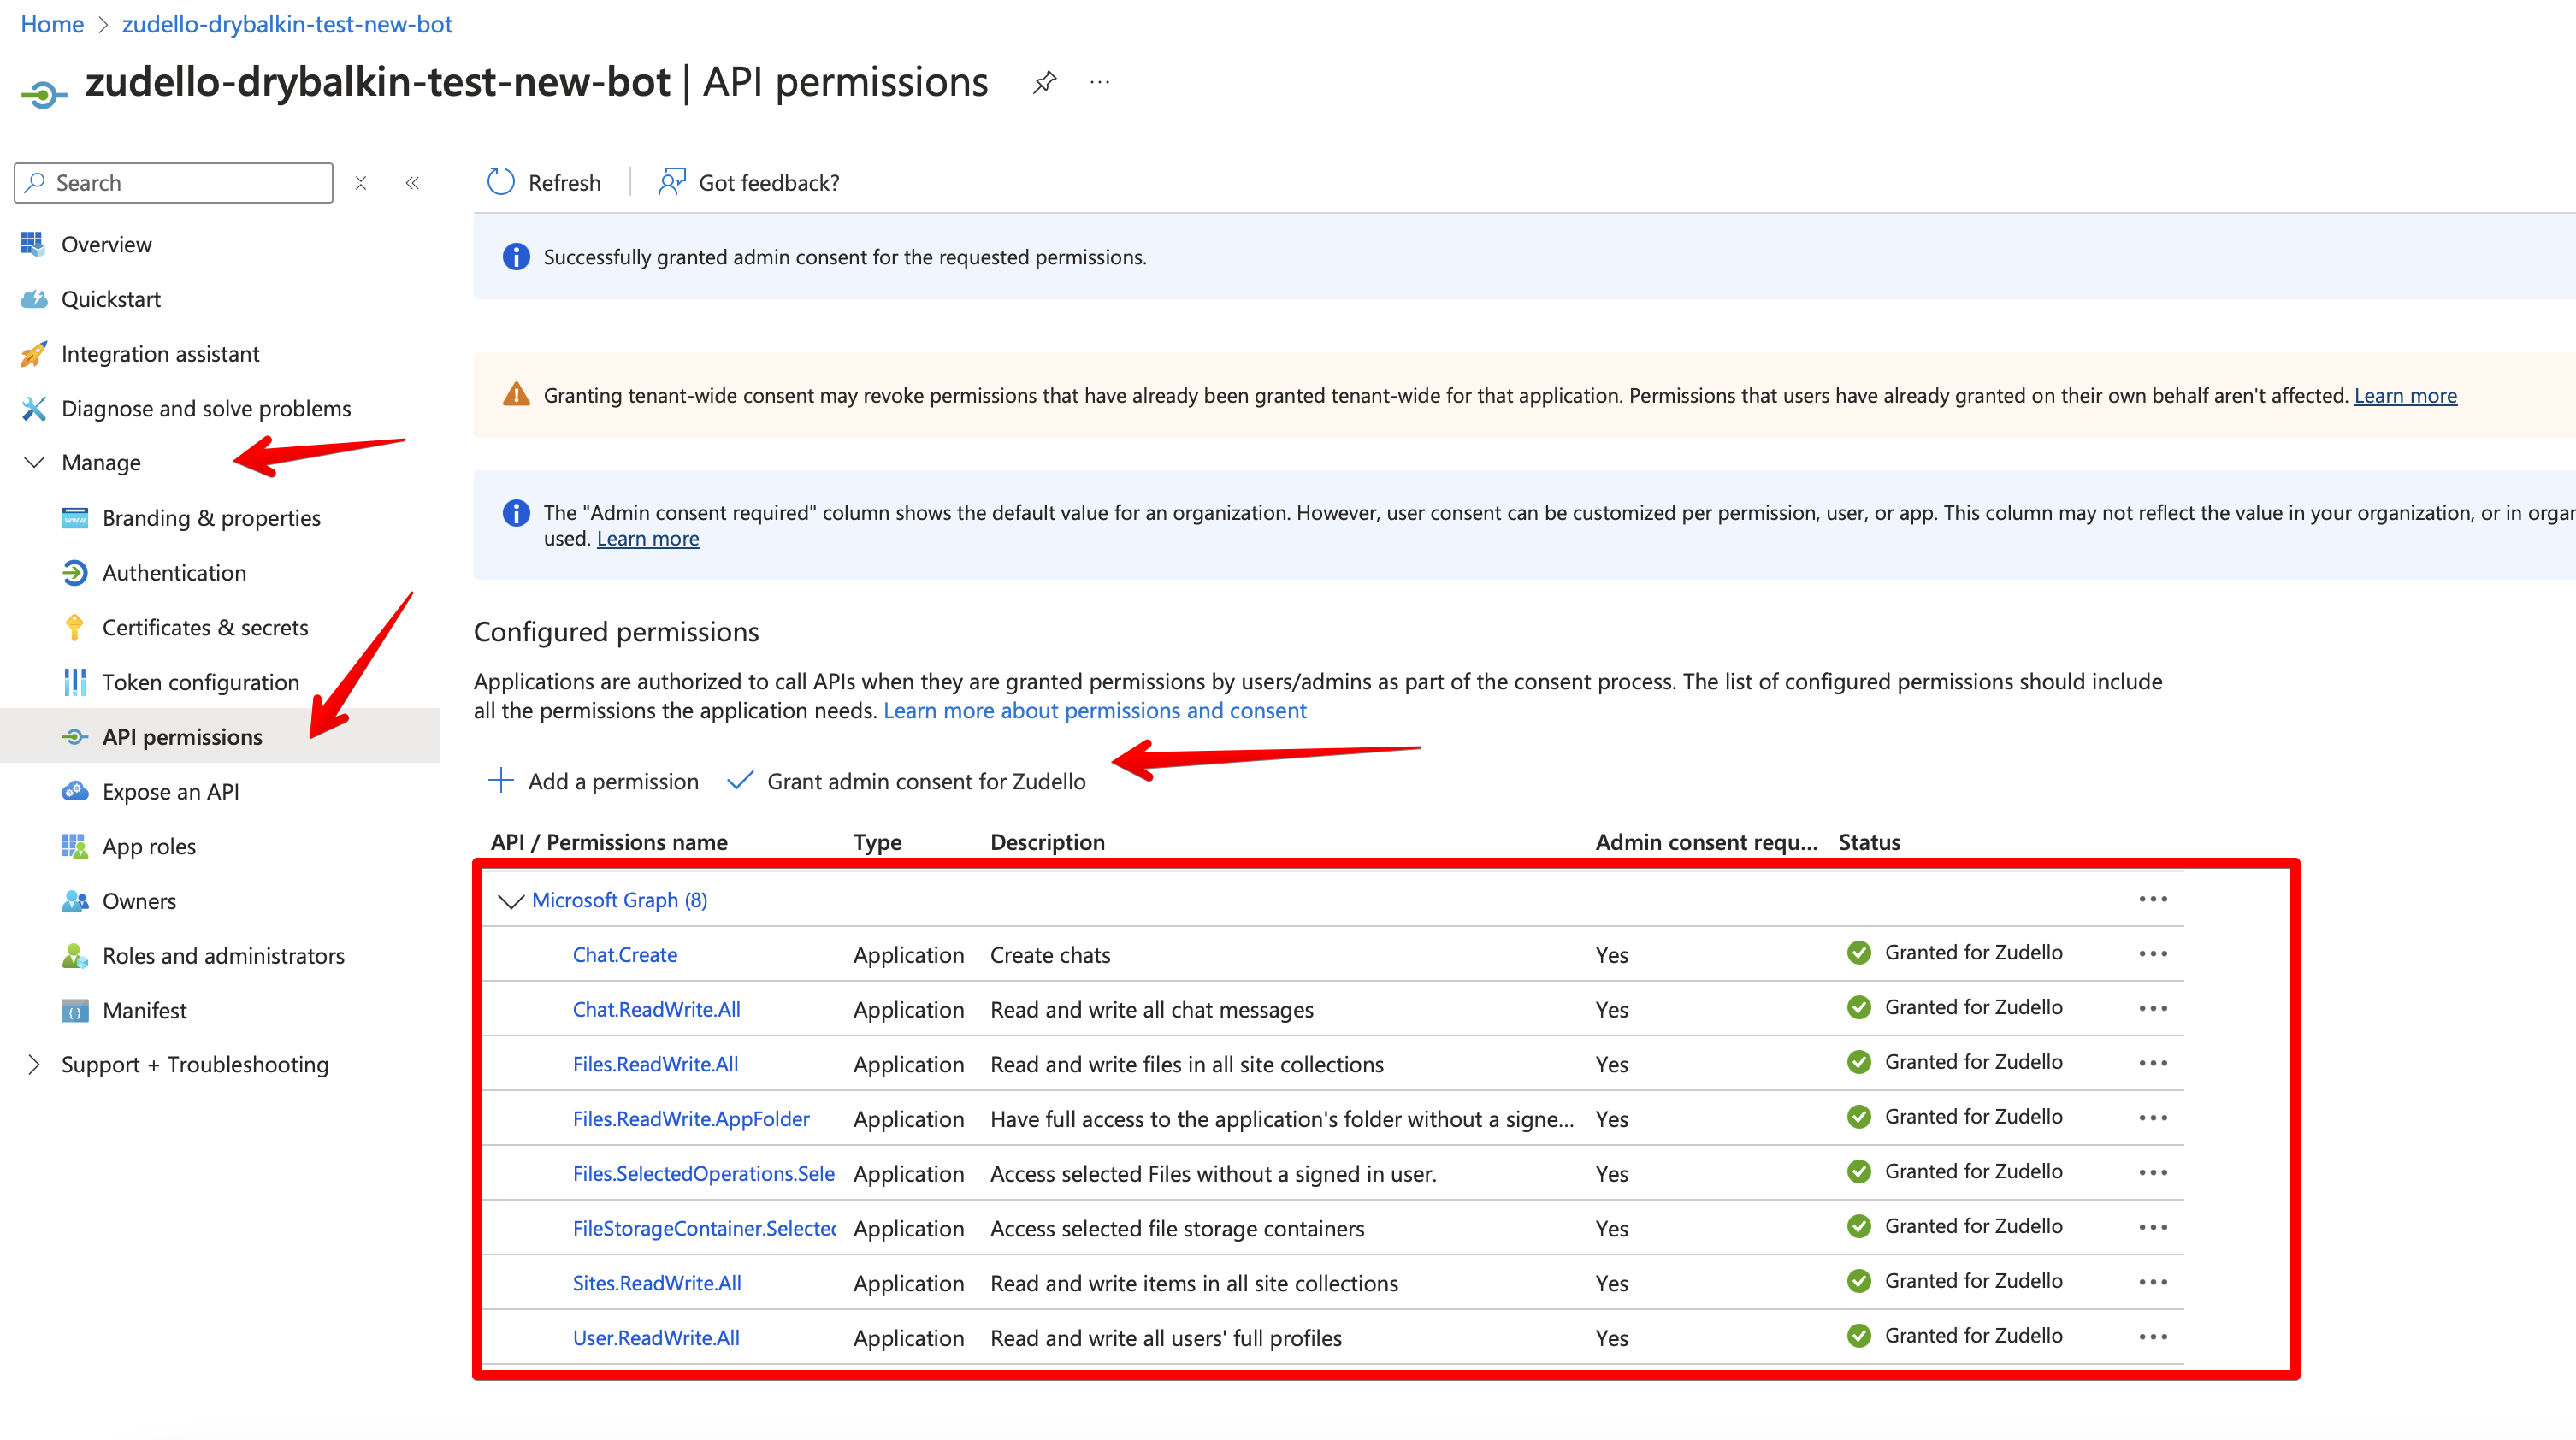
Task: Open Certificates & secrets
Action: point(205,627)
